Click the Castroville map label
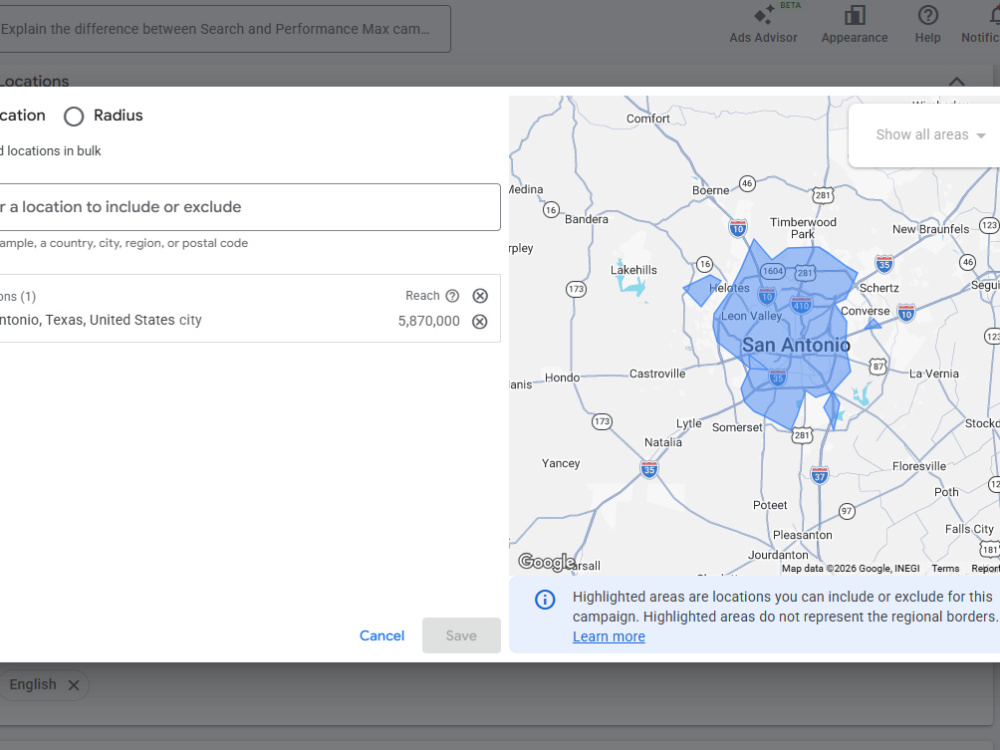The width and height of the screenshot is (1000, 750). pyautogui.click(x=657, y=374)
